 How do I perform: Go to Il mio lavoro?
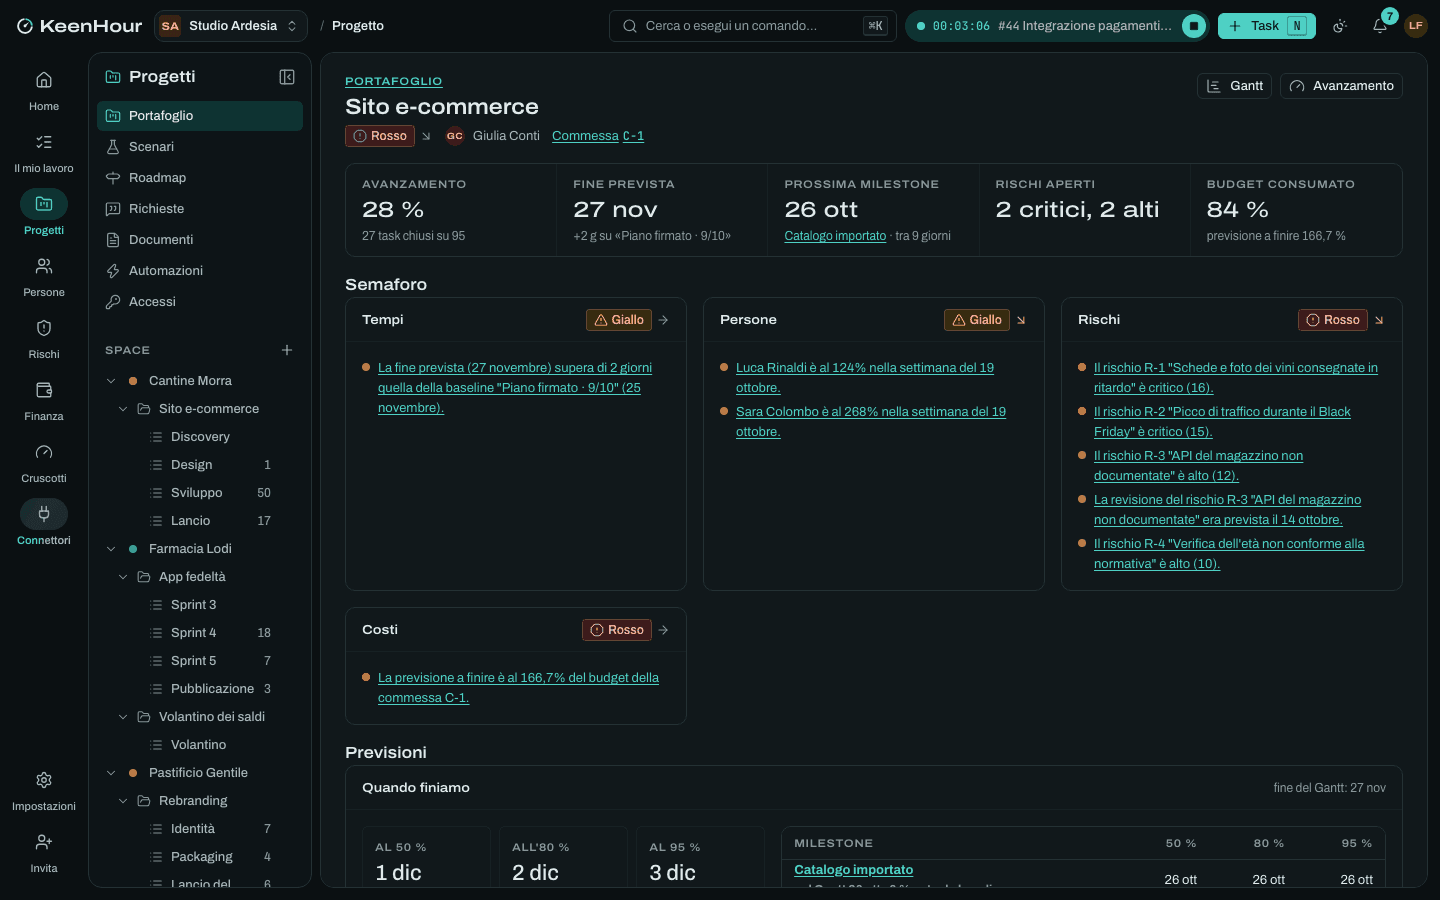(x=44, y=153)
